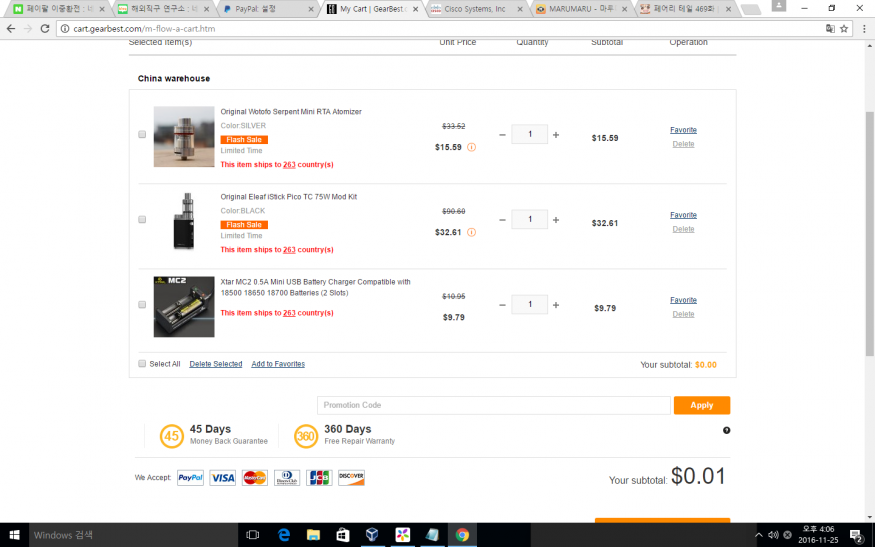The height and width of the screenshot is (547, 875).
Task: Open Chrome's three-dot menu
Action: click(864, 28)
